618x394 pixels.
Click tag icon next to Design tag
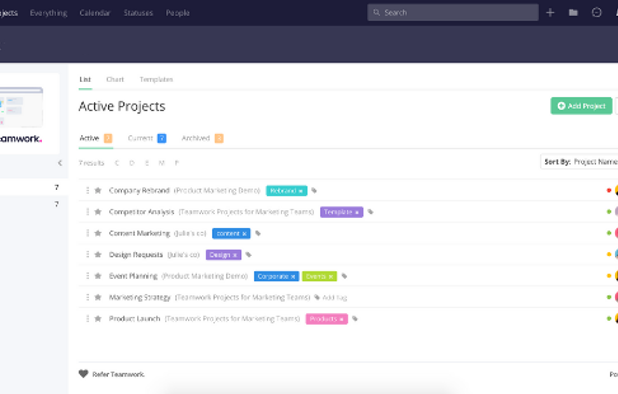(248, 255)
